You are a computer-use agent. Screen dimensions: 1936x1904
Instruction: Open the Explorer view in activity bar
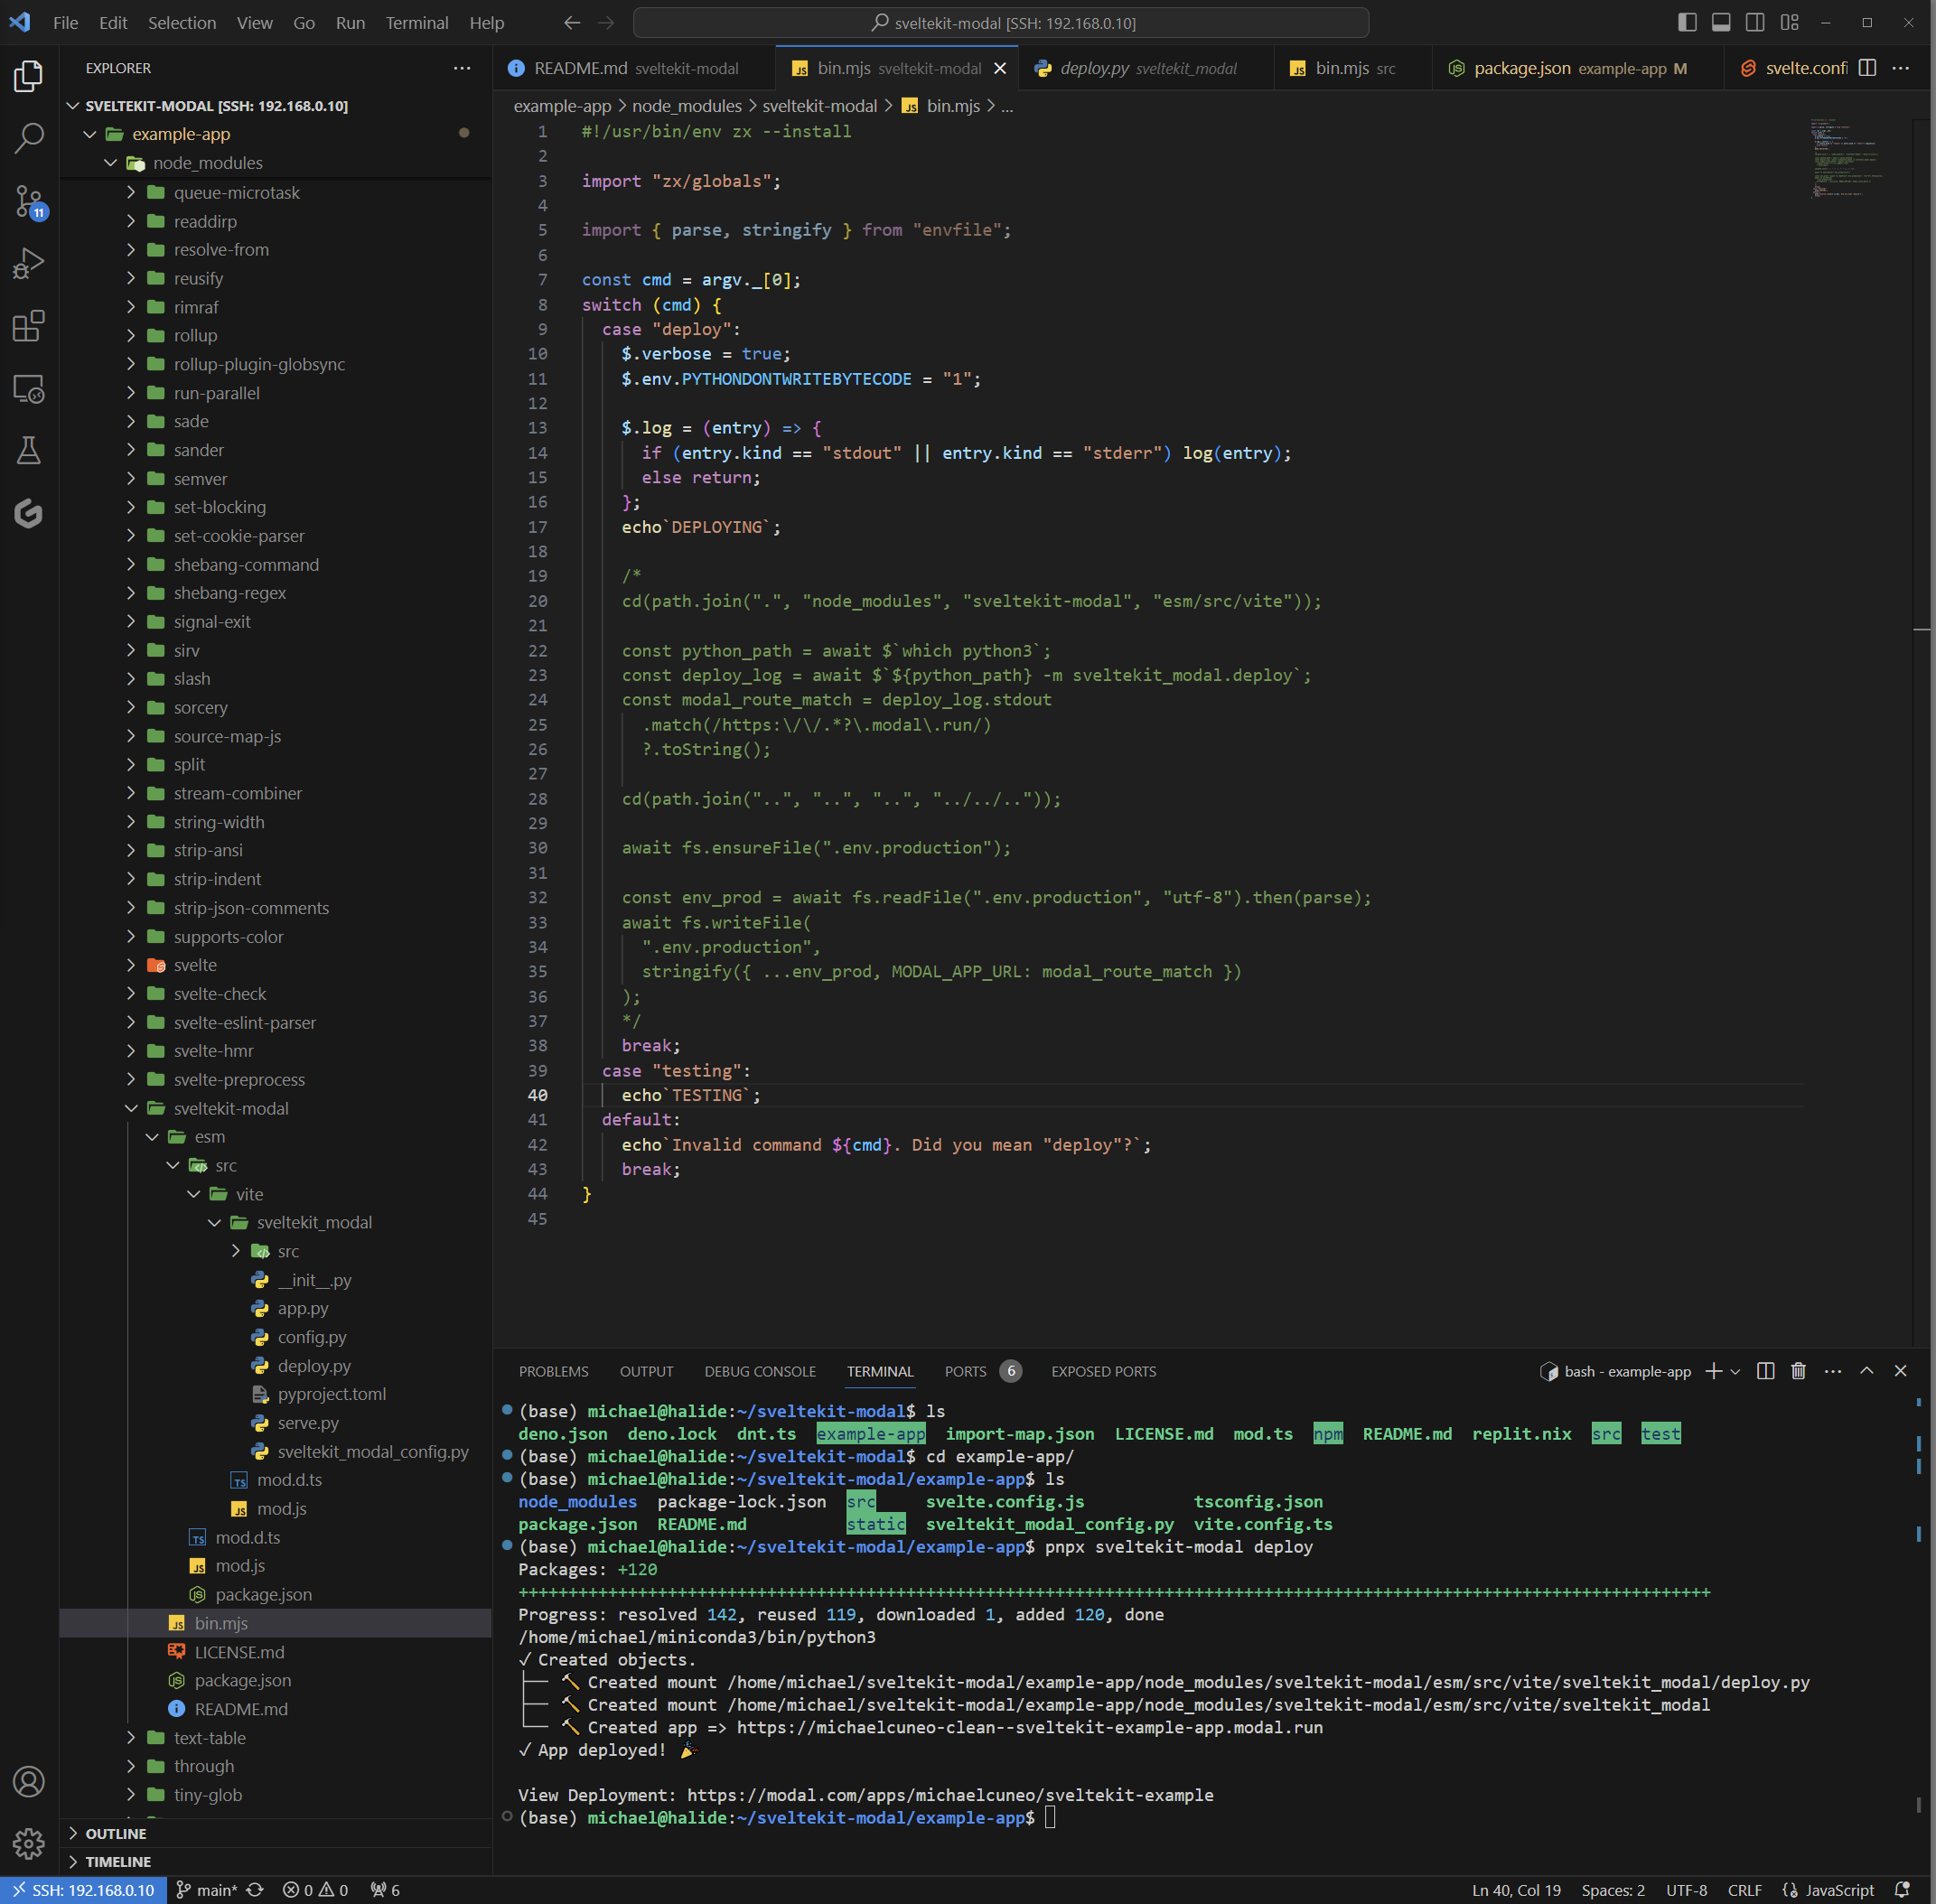(29, 76)
